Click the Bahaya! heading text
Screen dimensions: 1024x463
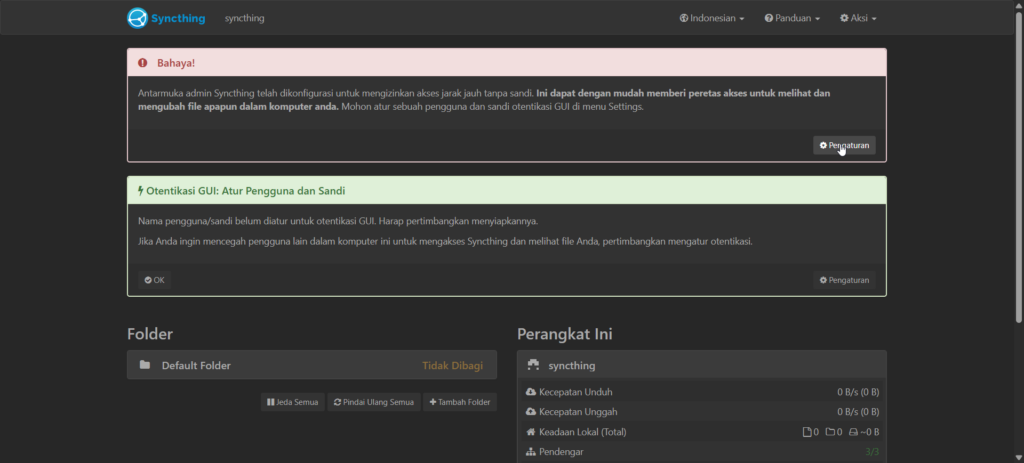(176, 63)
